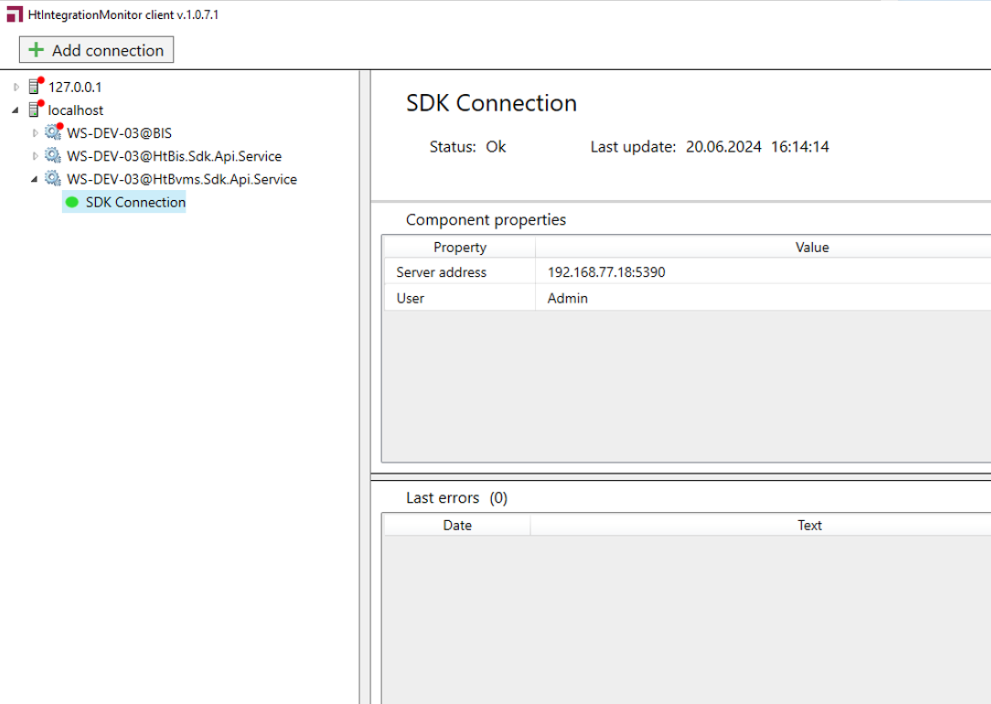Click the gear icon of WS-DEV-03@BIS
Screen dimensions: 991x704
(x=53, y=132)
